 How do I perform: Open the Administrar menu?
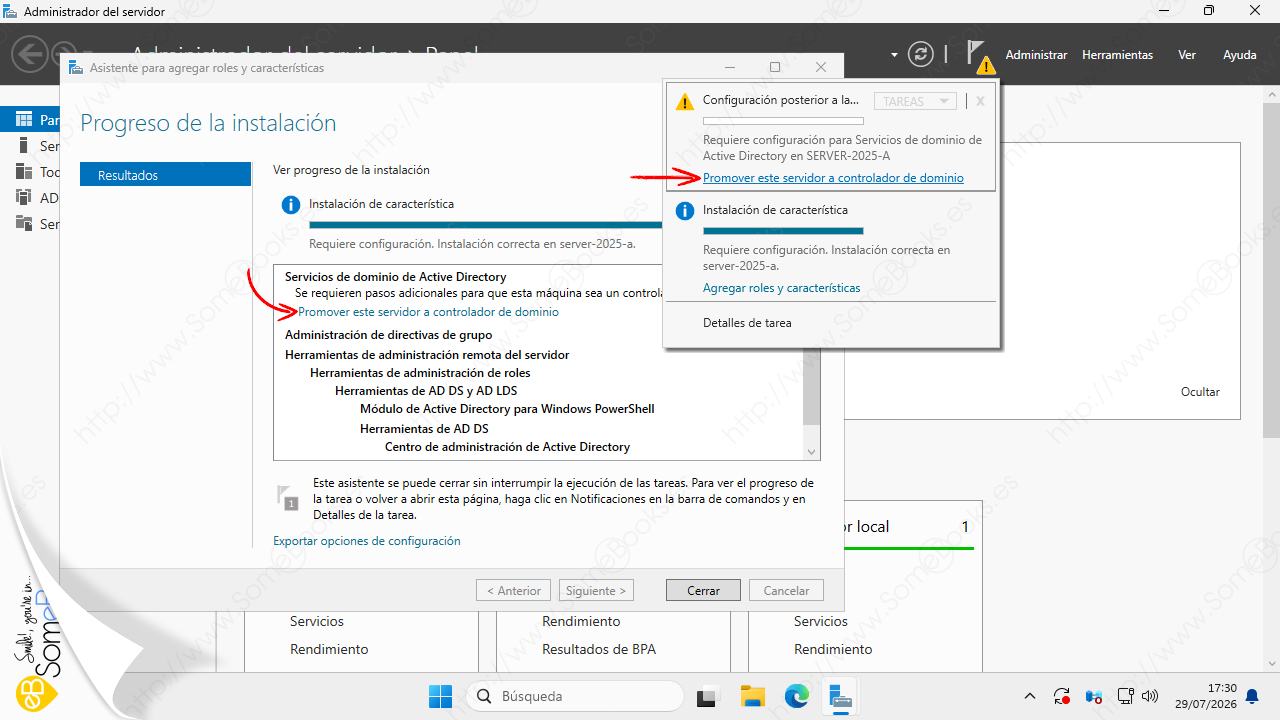1036,55
